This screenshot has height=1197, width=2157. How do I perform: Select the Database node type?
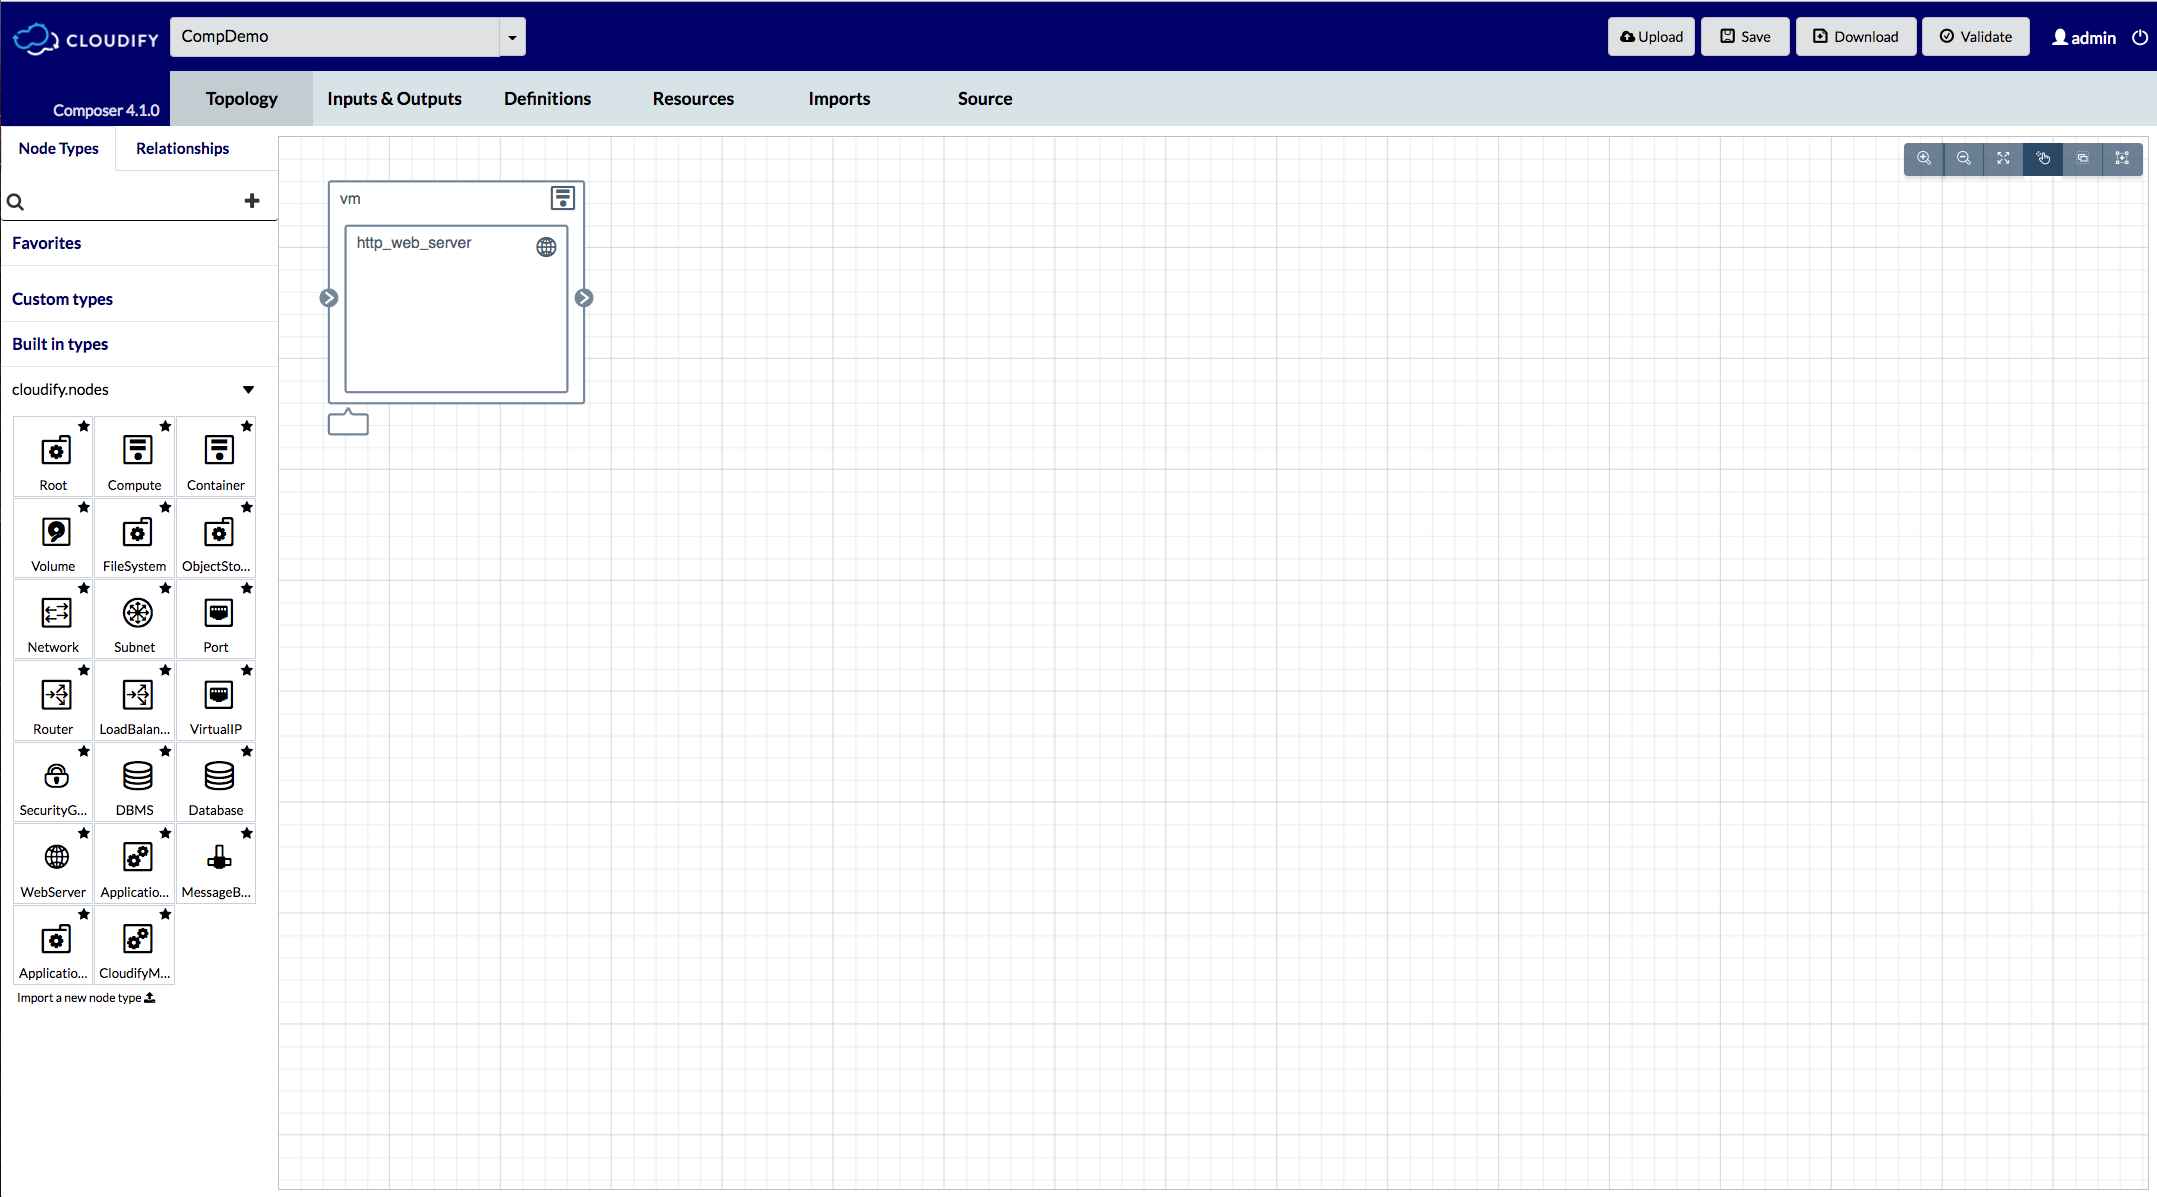(x=216, y=782)
